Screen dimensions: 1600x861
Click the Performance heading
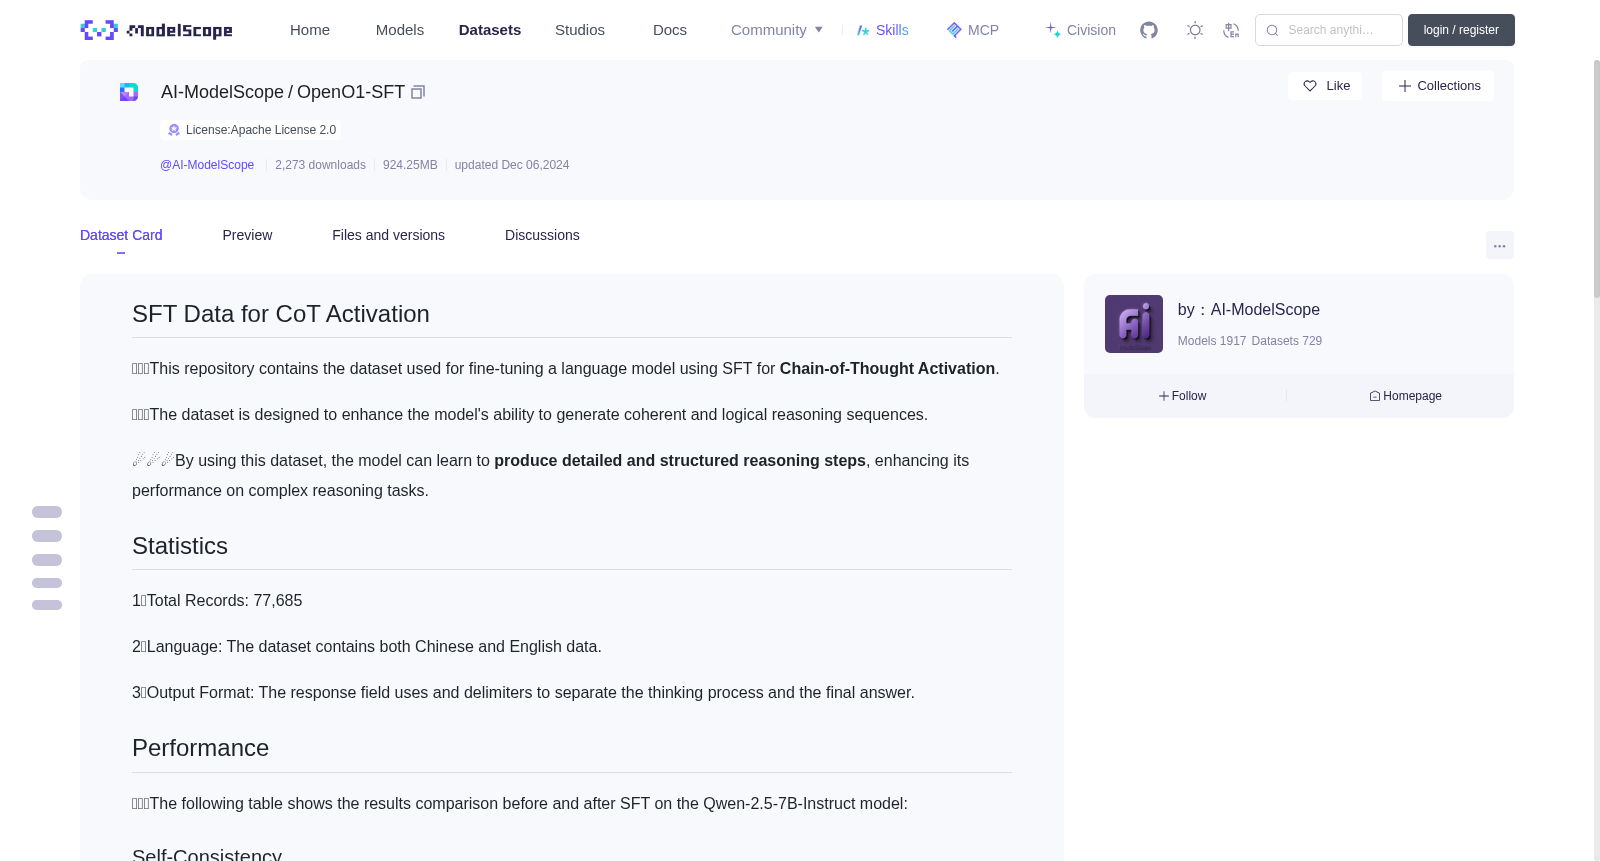click(200, 748)
